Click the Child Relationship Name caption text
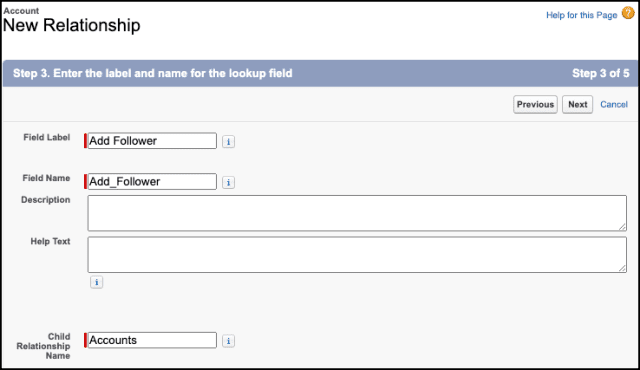Viewport: 640px width, 370px height. pyautogui.click(x=43, y=346)
